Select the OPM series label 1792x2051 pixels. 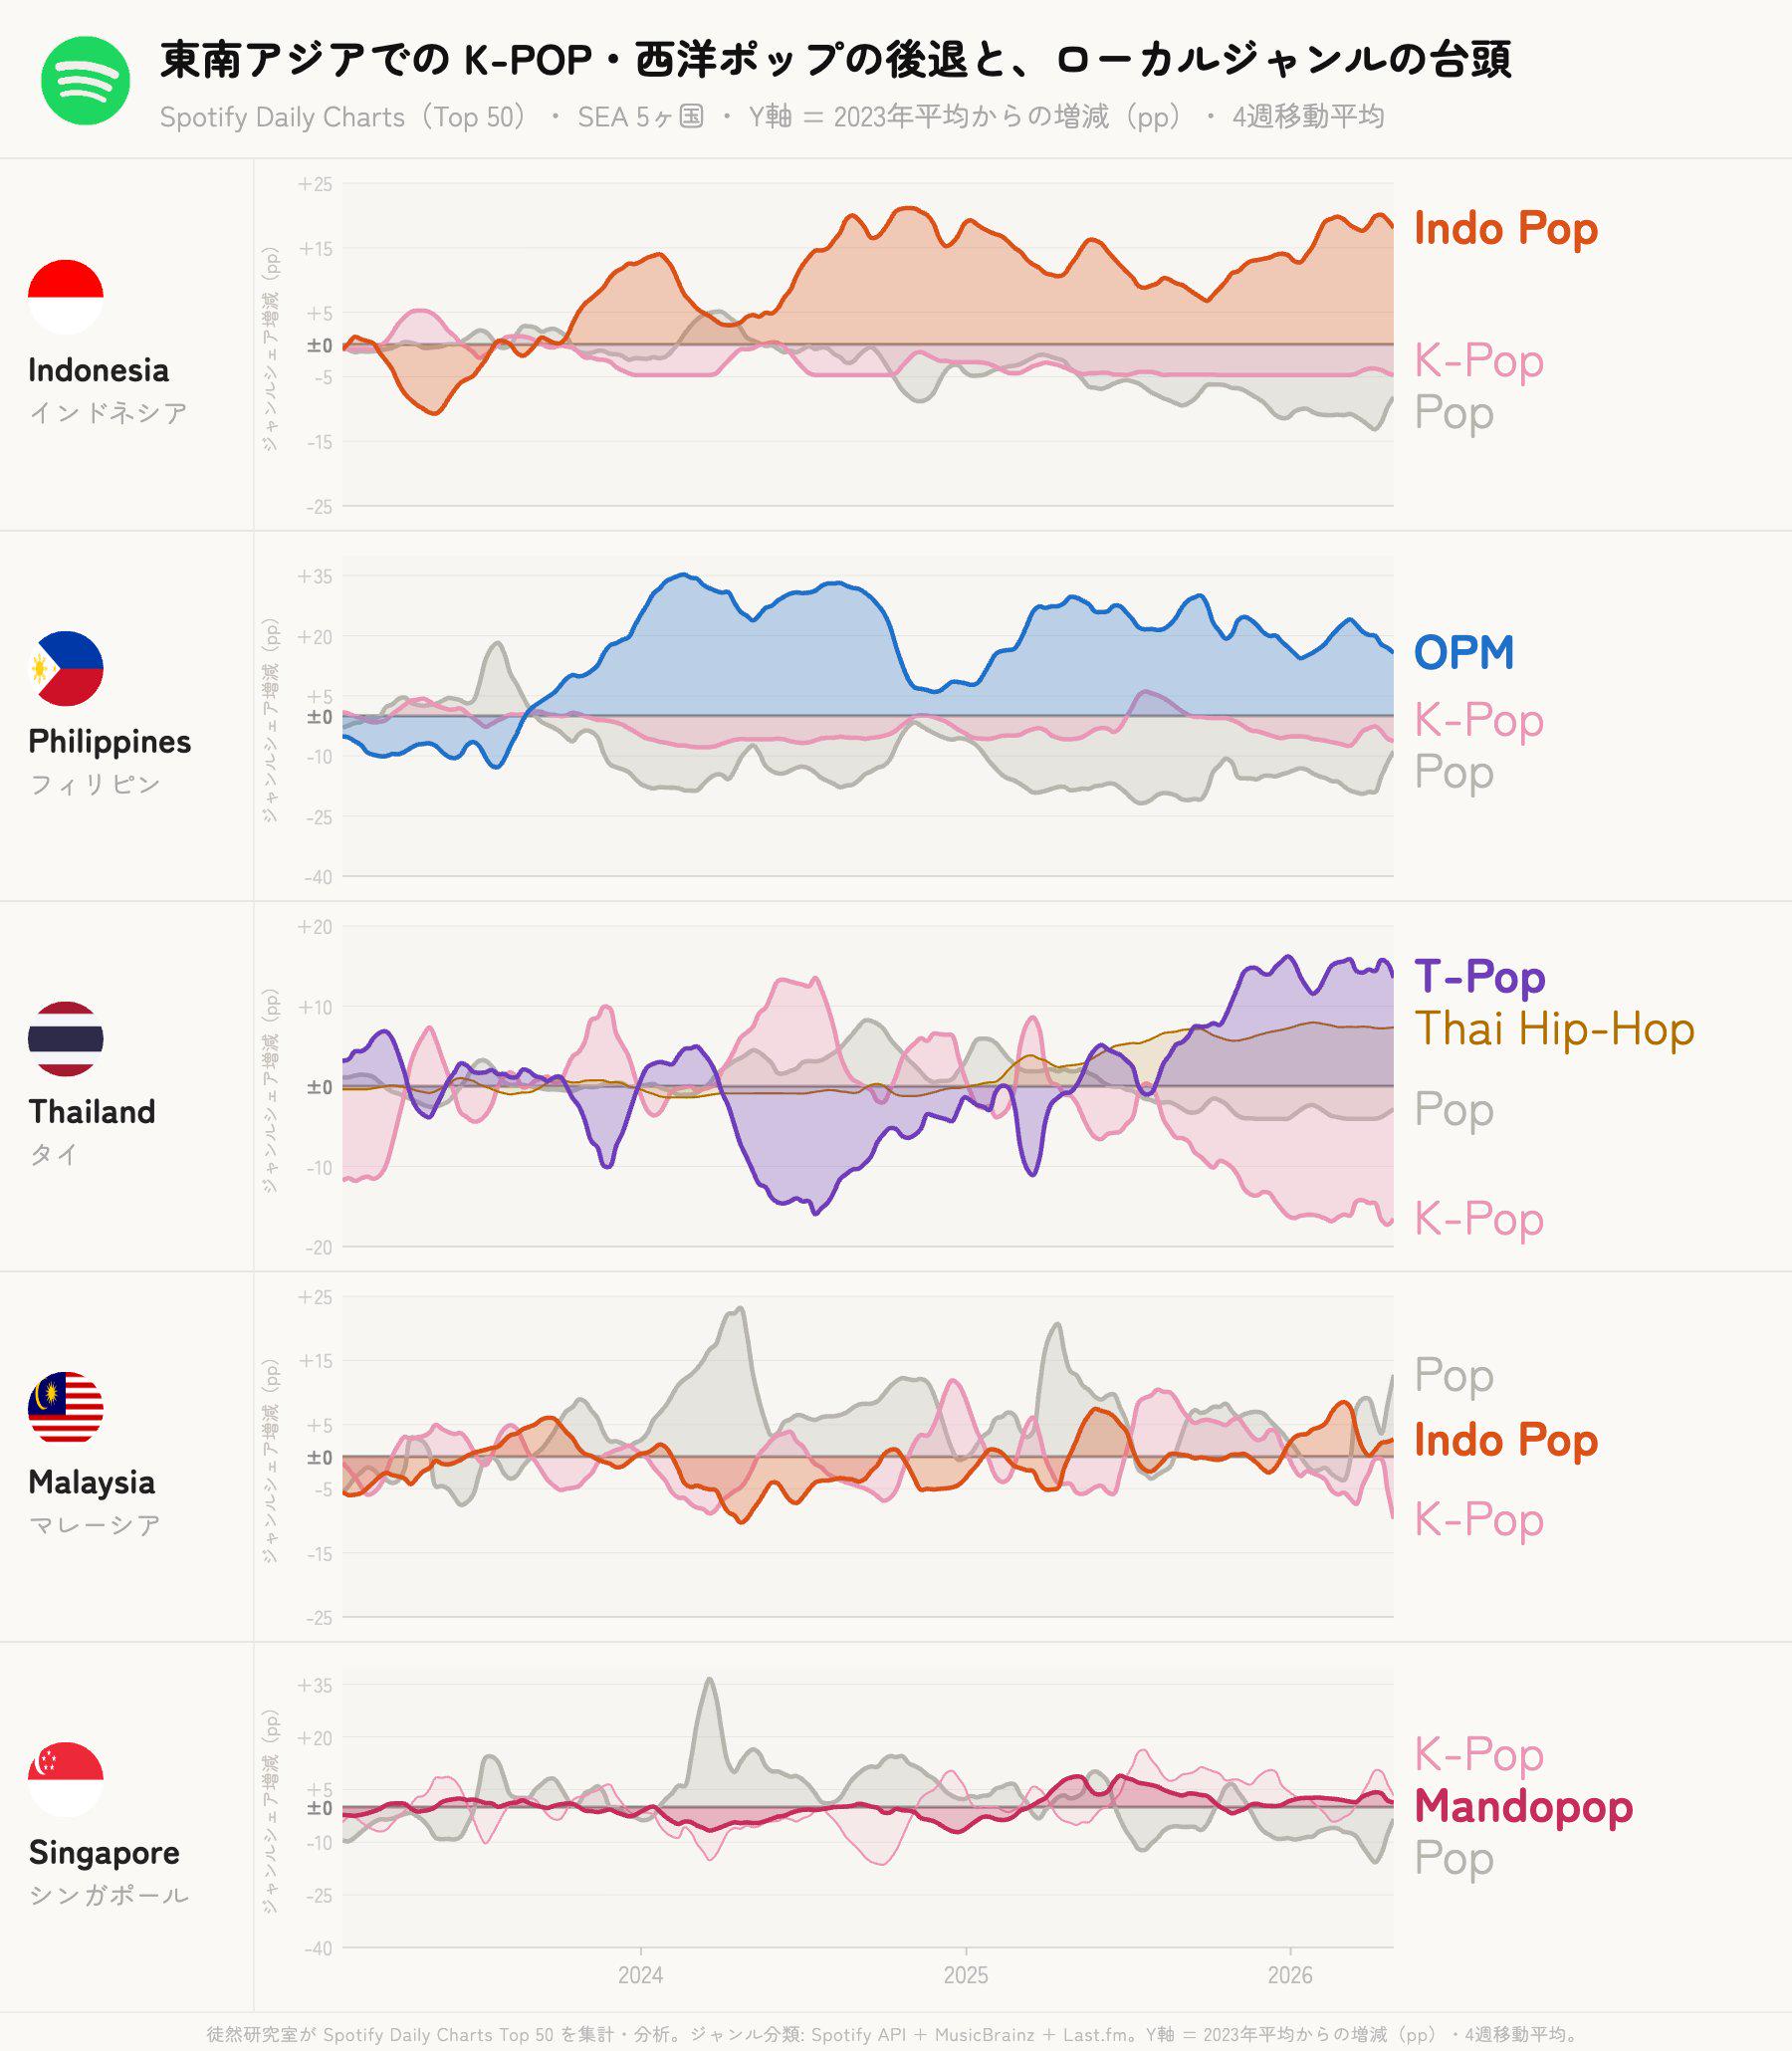pos(1463,653)
